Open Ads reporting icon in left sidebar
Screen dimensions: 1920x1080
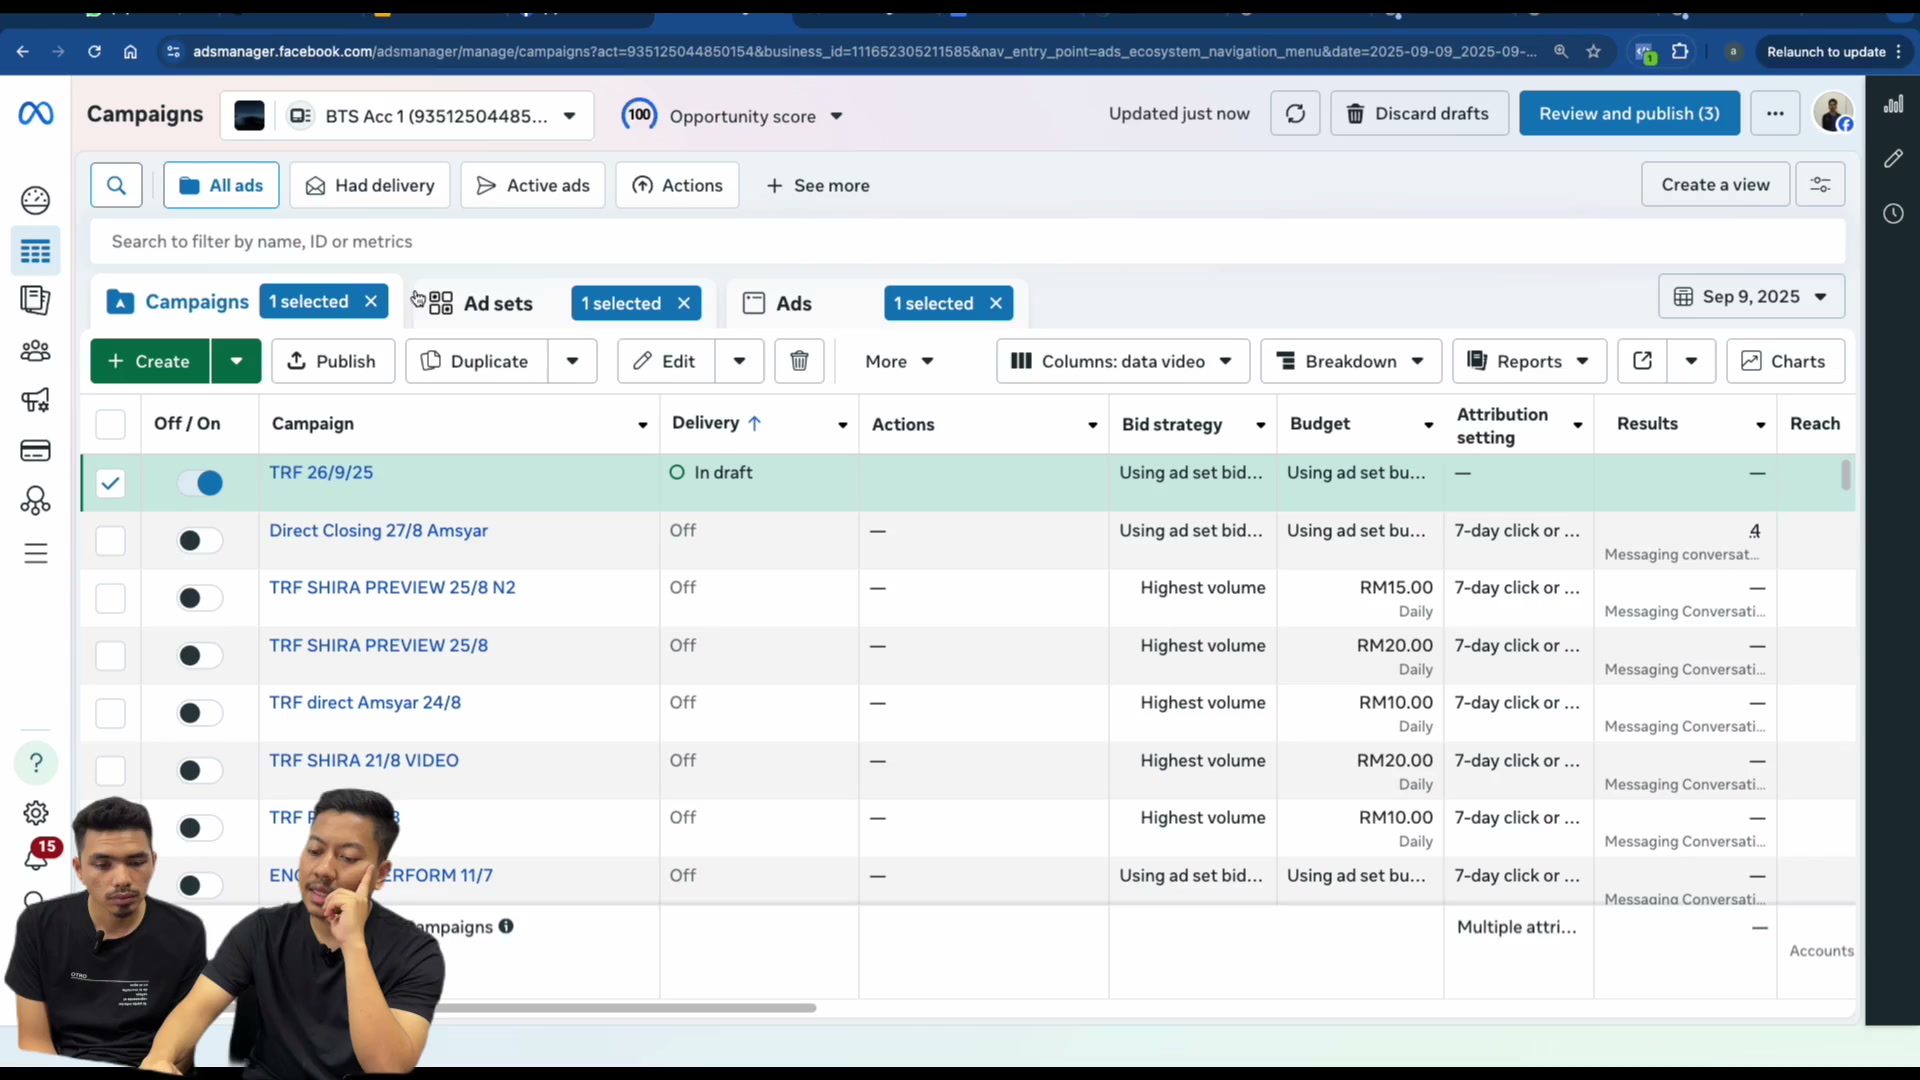pos(35,300)
